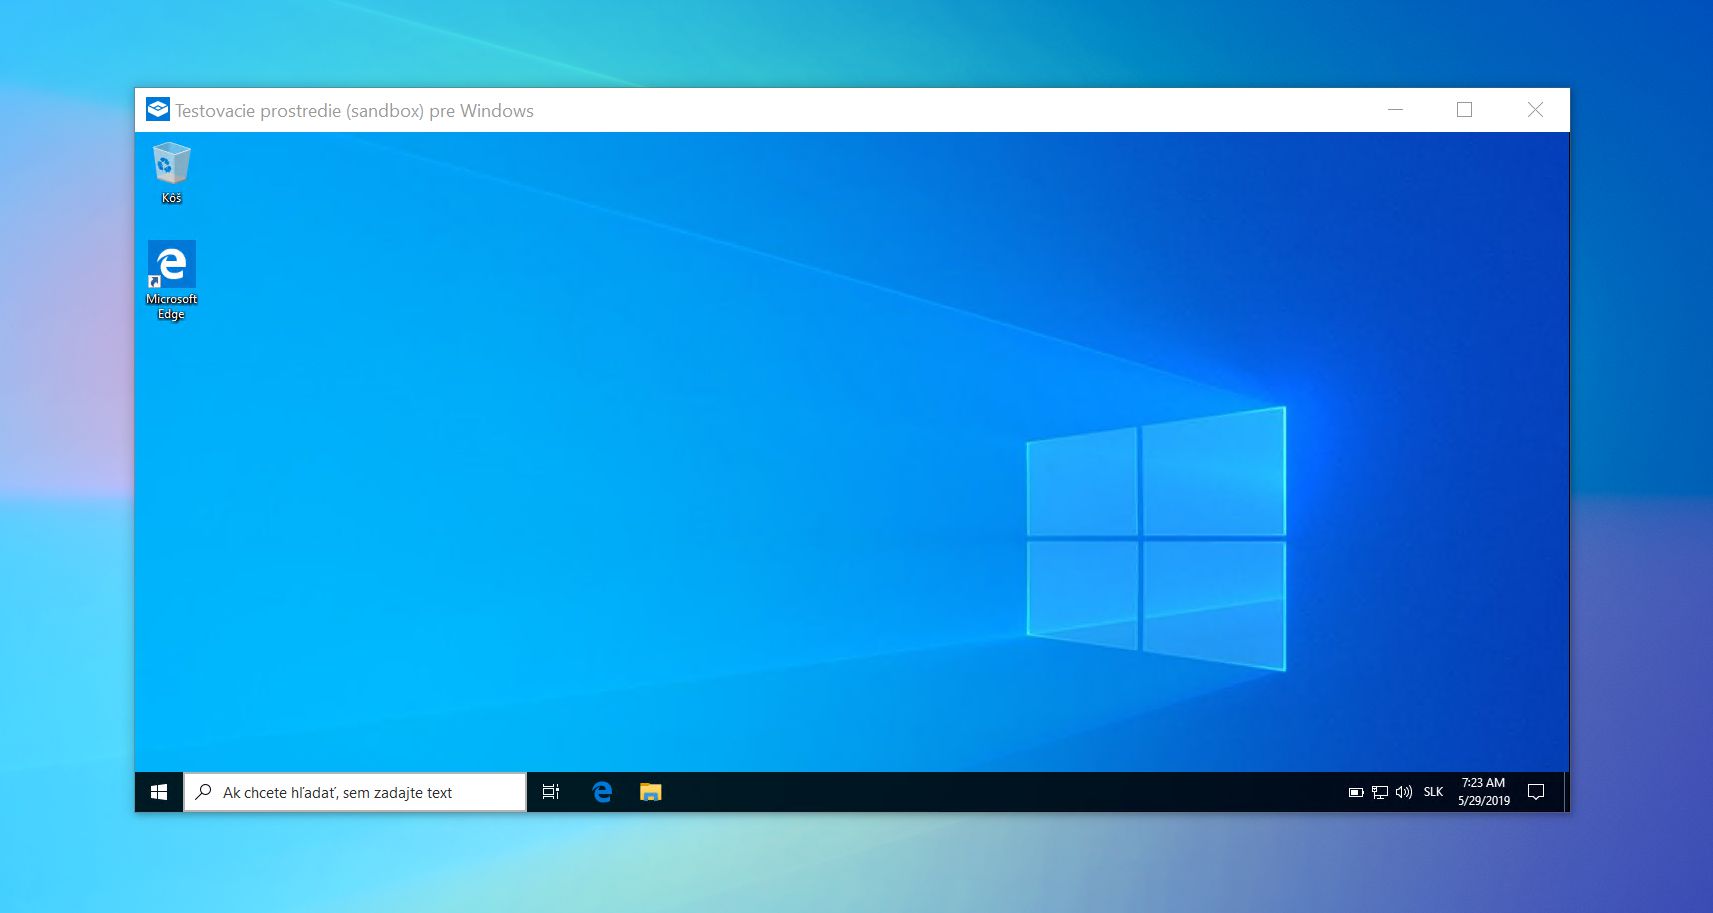Select the Microsoft Edge desktop shortcut
This screenshot has width=1713, height=913.
(171, 280)
